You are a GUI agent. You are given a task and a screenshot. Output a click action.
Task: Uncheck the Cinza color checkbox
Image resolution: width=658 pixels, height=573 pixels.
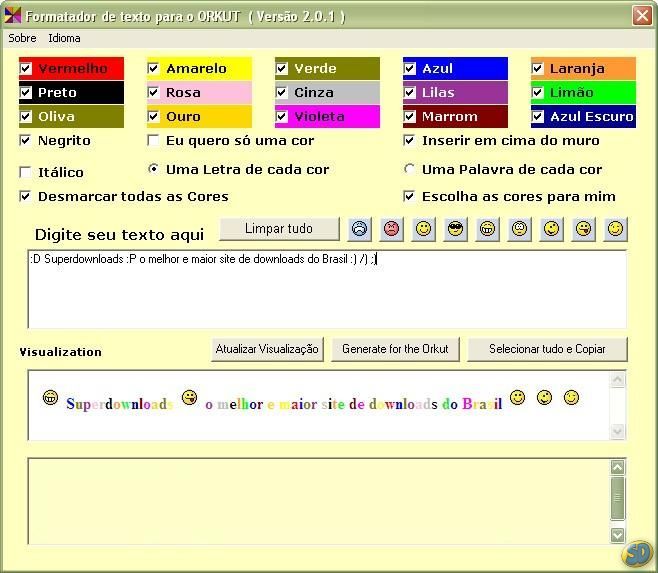tap(282, 92)
